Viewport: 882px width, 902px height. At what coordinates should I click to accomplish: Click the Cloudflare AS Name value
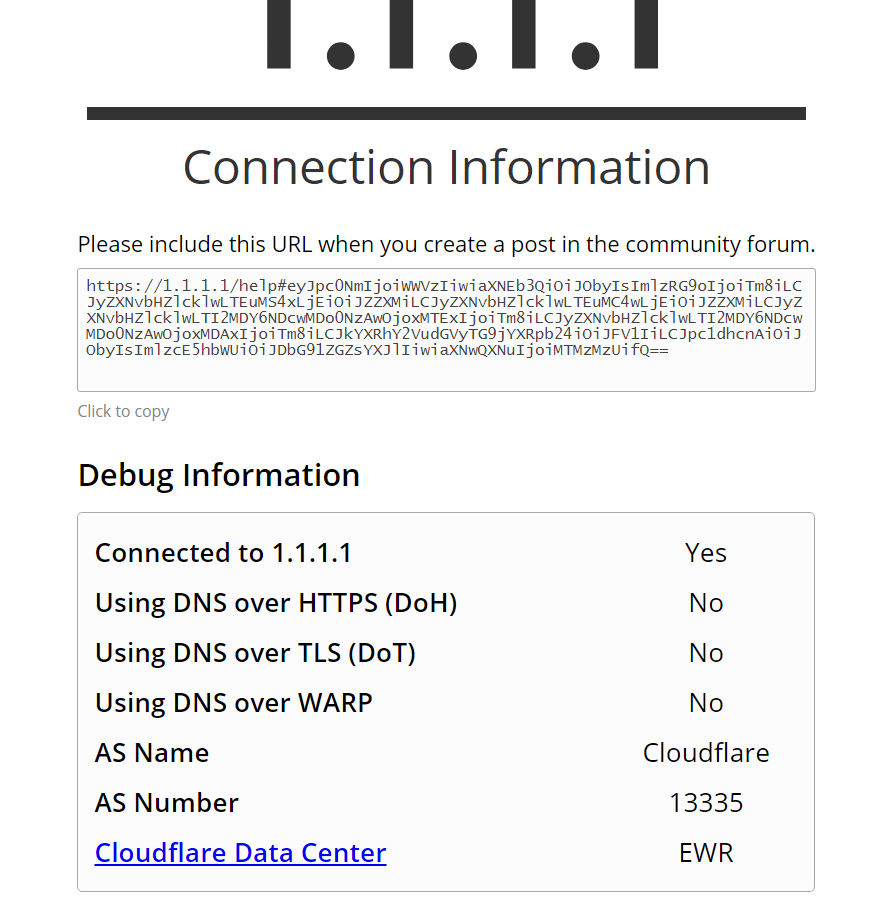706,753
